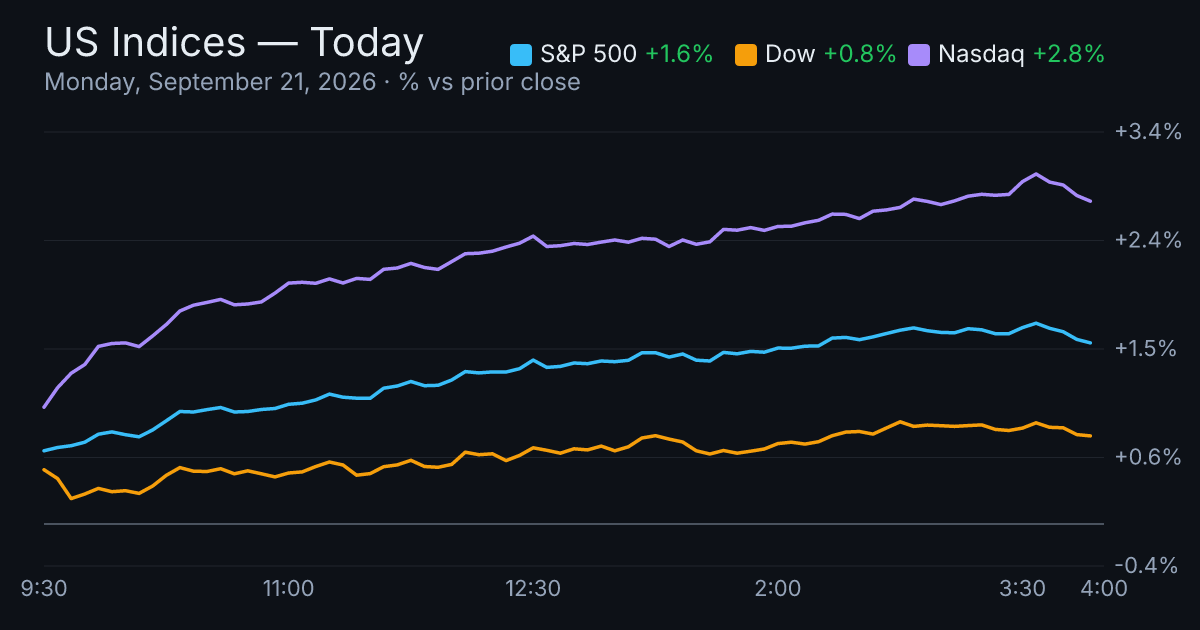Click the Nasdaq purple legend swatch
The width and height of the screenshot is (1200, 630).
(919, 55)
